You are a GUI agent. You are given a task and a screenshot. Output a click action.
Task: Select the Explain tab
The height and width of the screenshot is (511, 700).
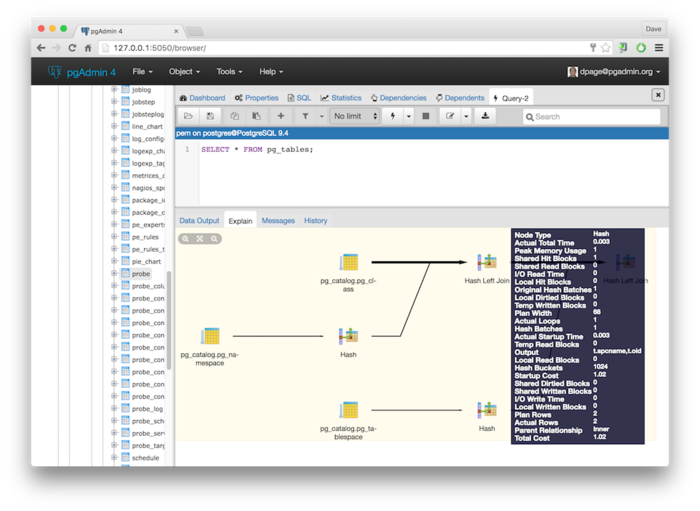[240, 220]
